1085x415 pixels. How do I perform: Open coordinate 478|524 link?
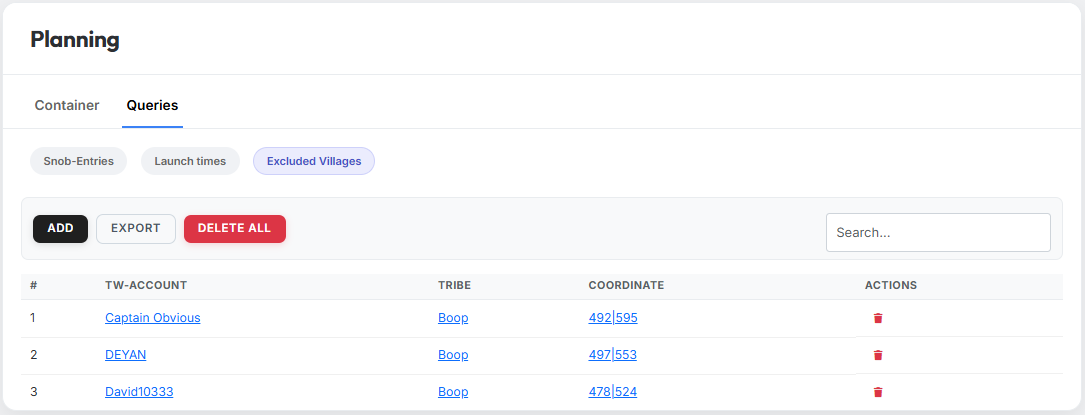(x=613, y=392)
